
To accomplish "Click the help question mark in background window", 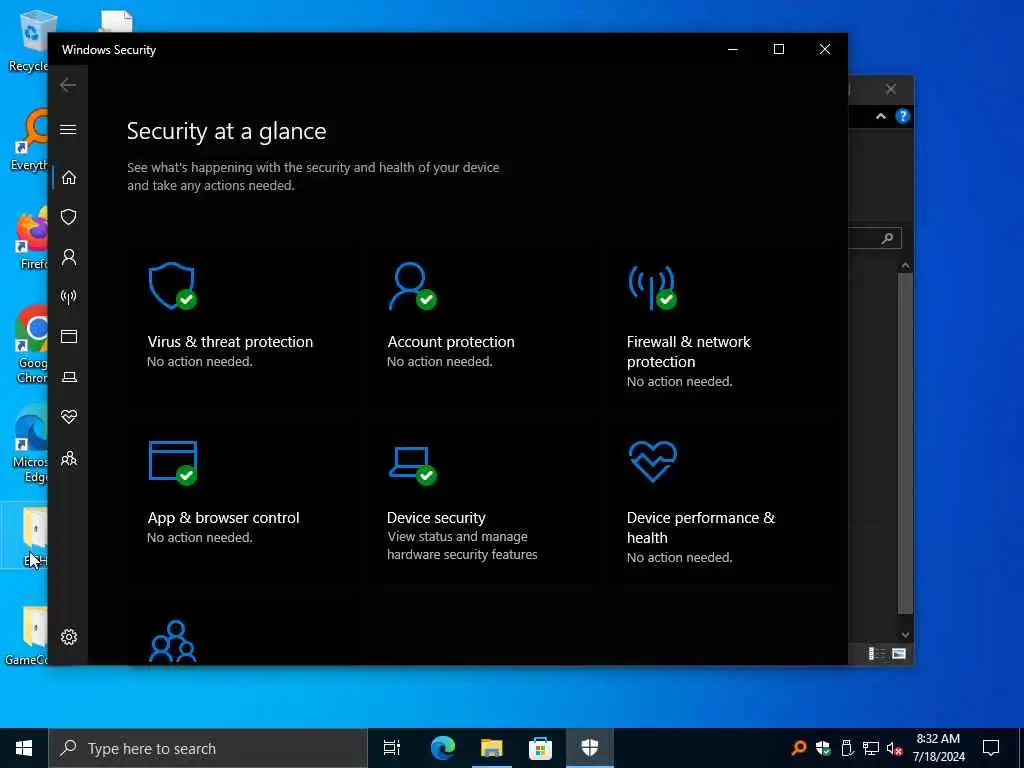I will (x=903, y=116).
